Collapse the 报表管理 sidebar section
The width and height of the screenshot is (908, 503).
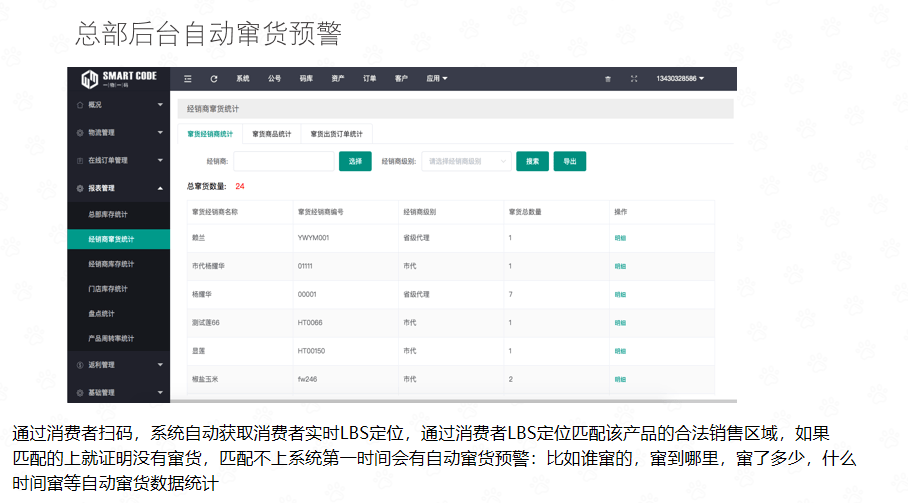[x=159, y=188]
